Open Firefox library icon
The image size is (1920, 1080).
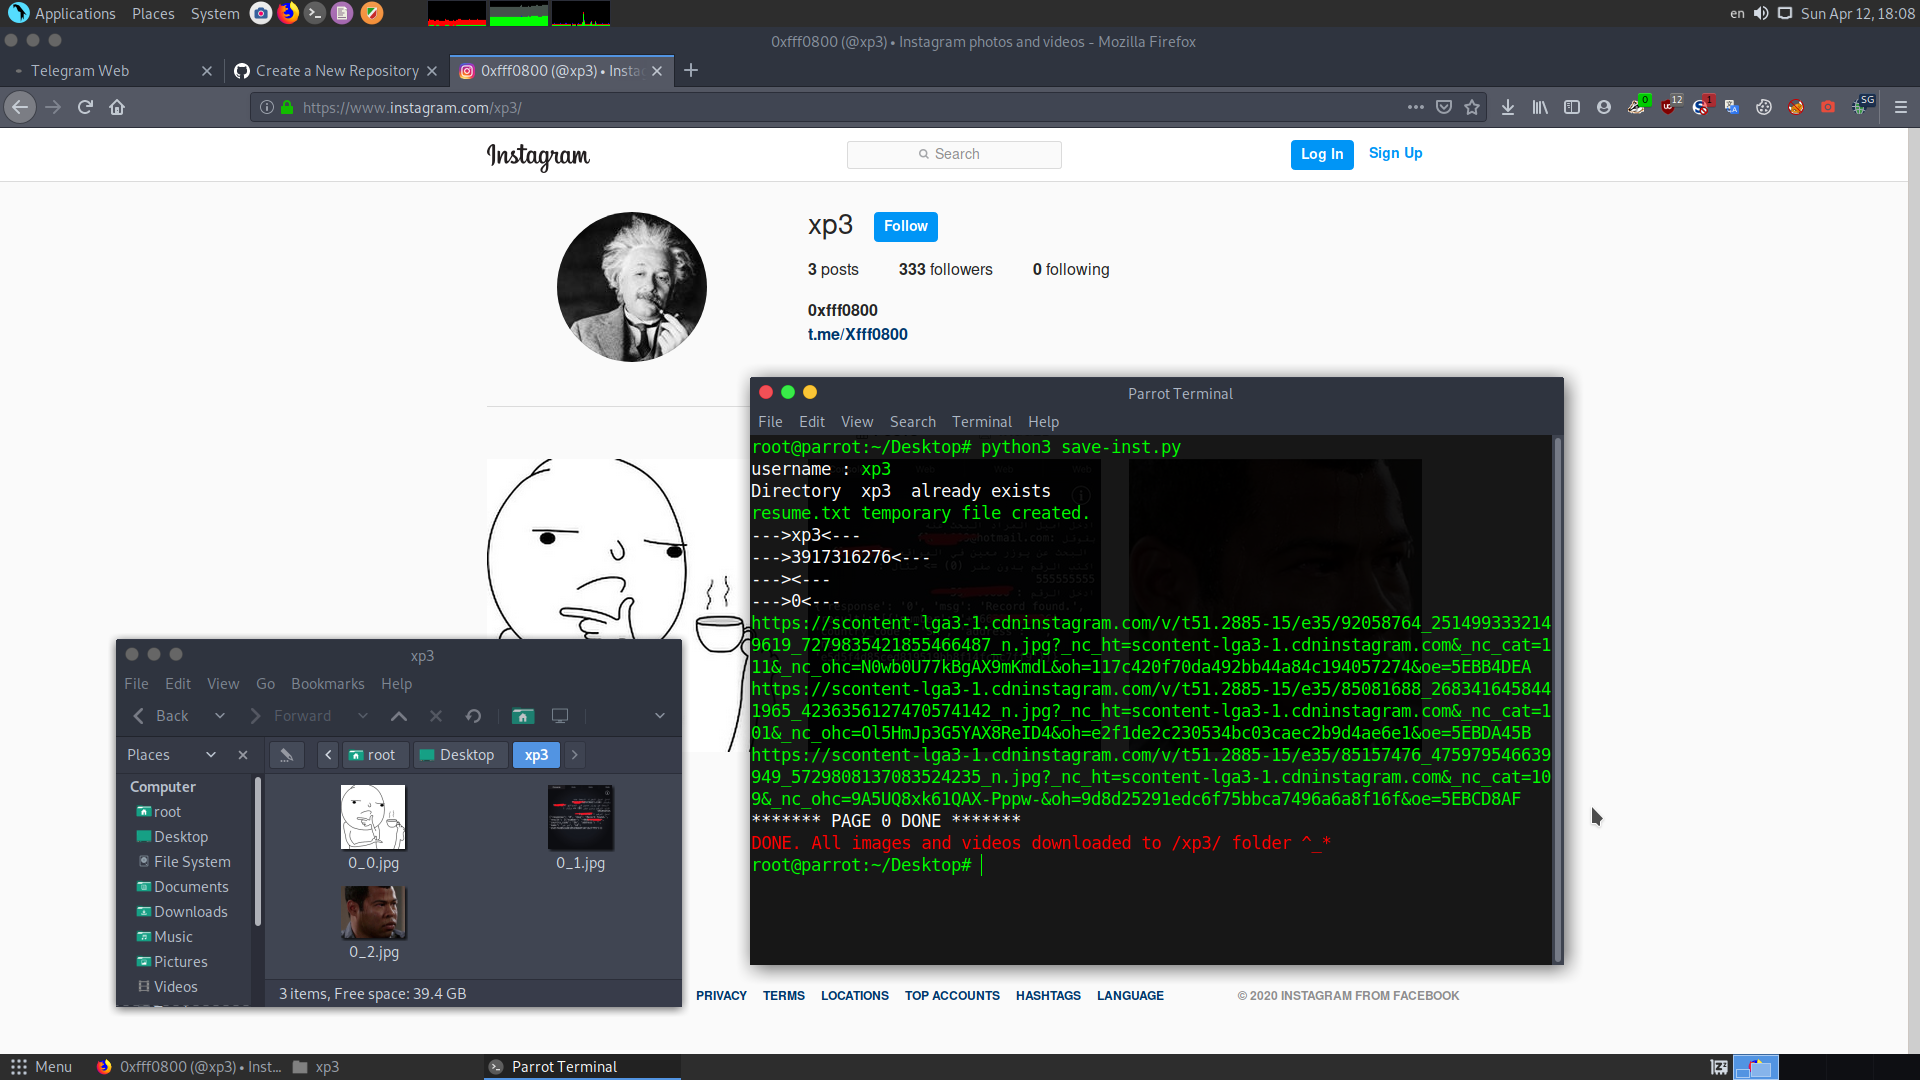pos(1540,107)
